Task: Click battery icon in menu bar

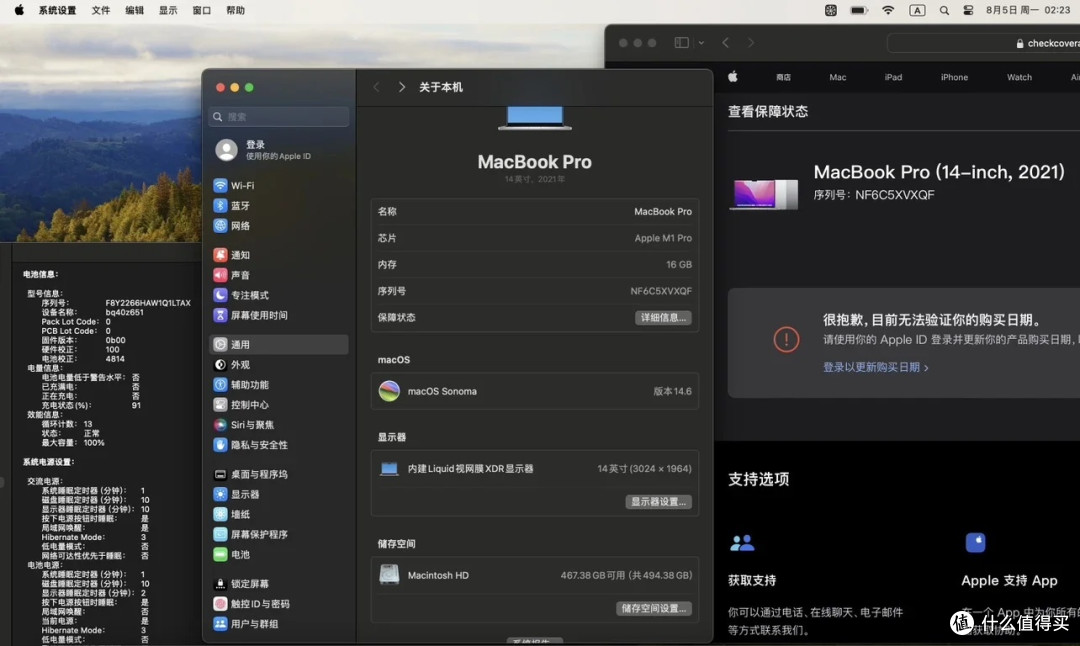Action: (859, 10)
